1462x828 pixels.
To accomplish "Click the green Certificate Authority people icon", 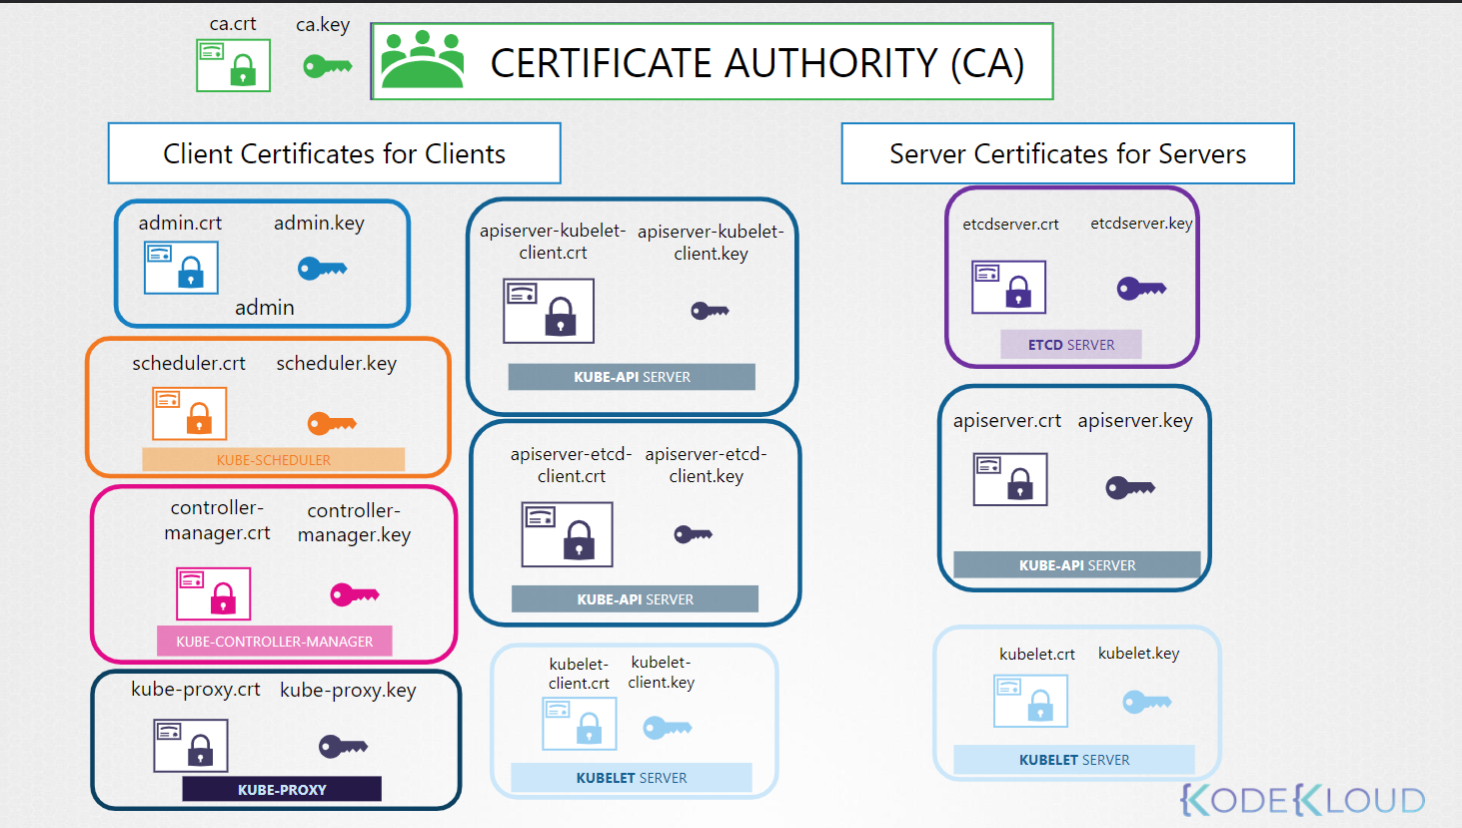I will pos(422,59).
